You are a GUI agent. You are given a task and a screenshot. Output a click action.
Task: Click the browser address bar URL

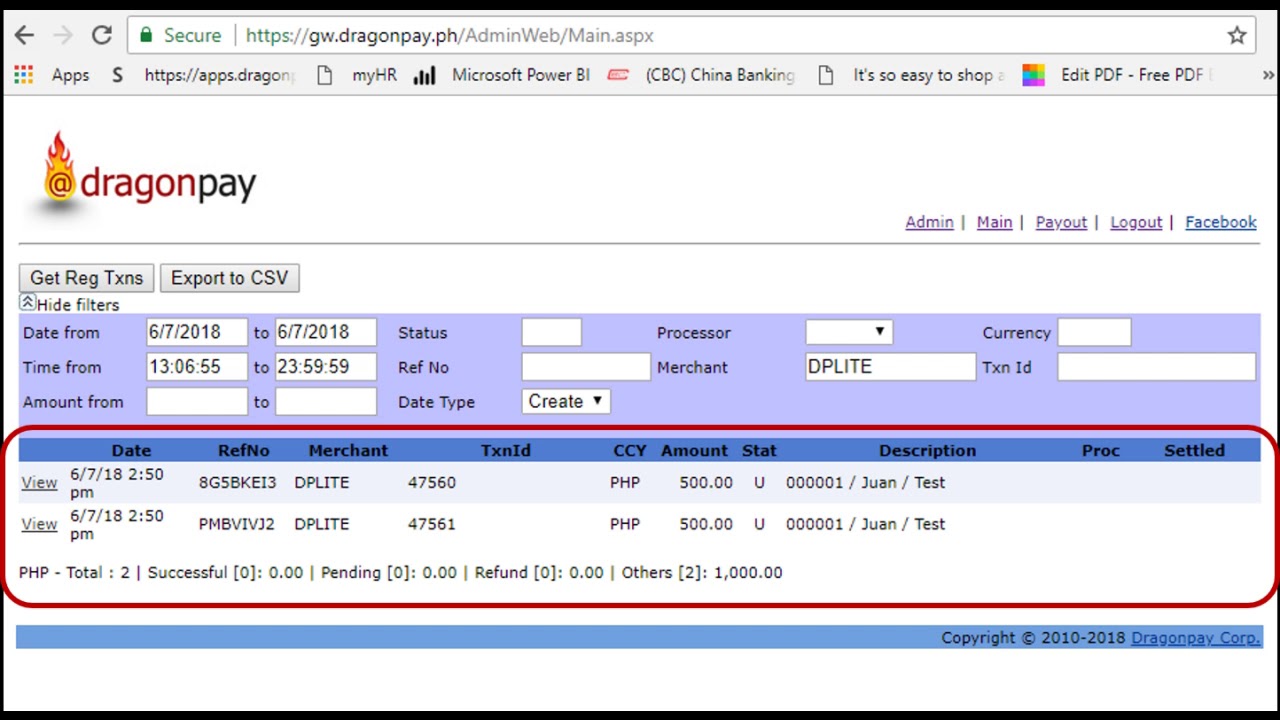pyautogui.click(x=449, y=35)
